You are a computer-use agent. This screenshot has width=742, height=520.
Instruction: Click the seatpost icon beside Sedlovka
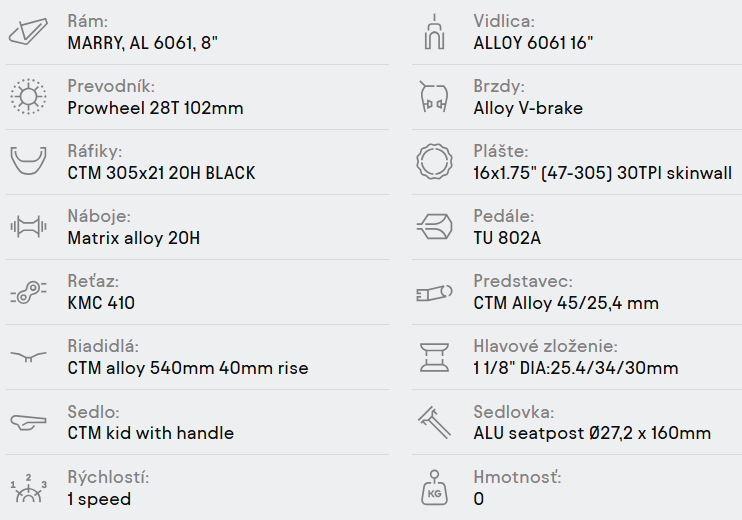pos(434,422)
